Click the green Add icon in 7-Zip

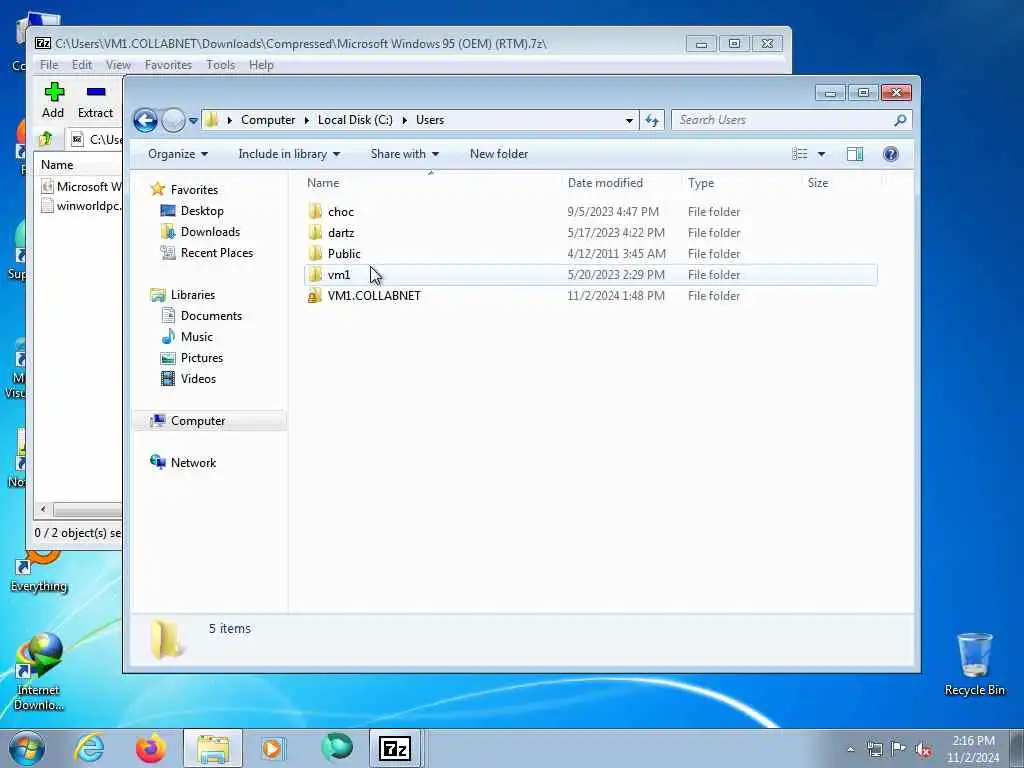(x=54, y=92)
